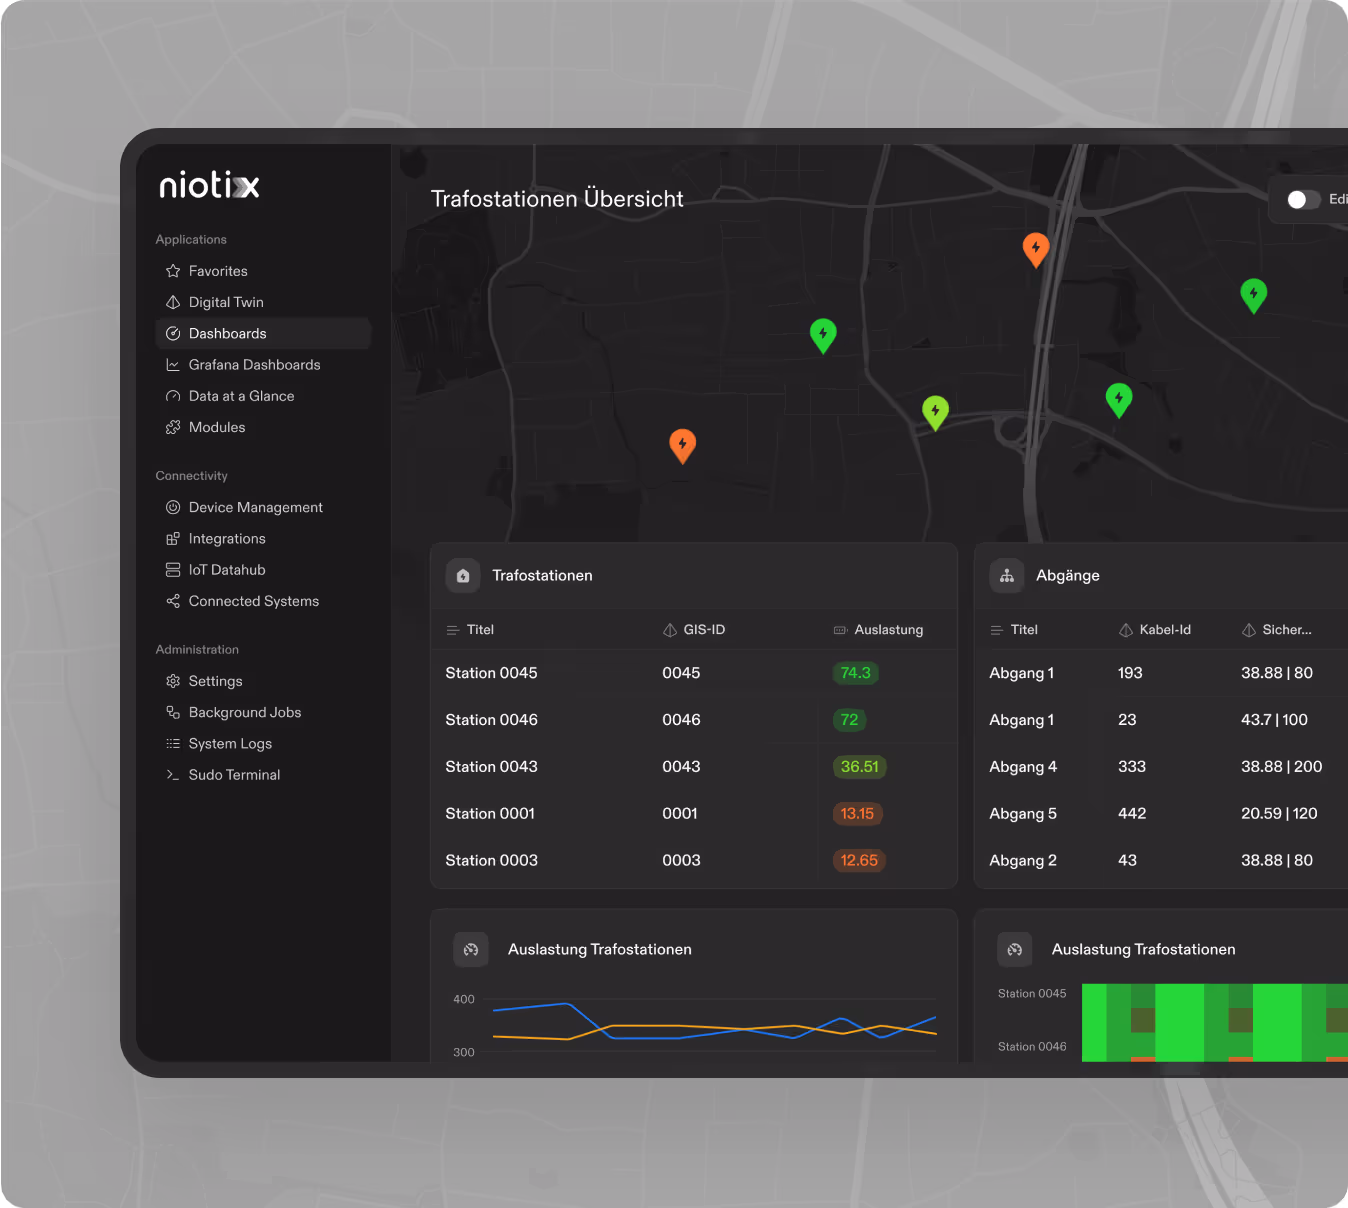This screenshot has height=1208, width=1348.
Task: Click GIS-ID value 0043
Action: [681, 767]
